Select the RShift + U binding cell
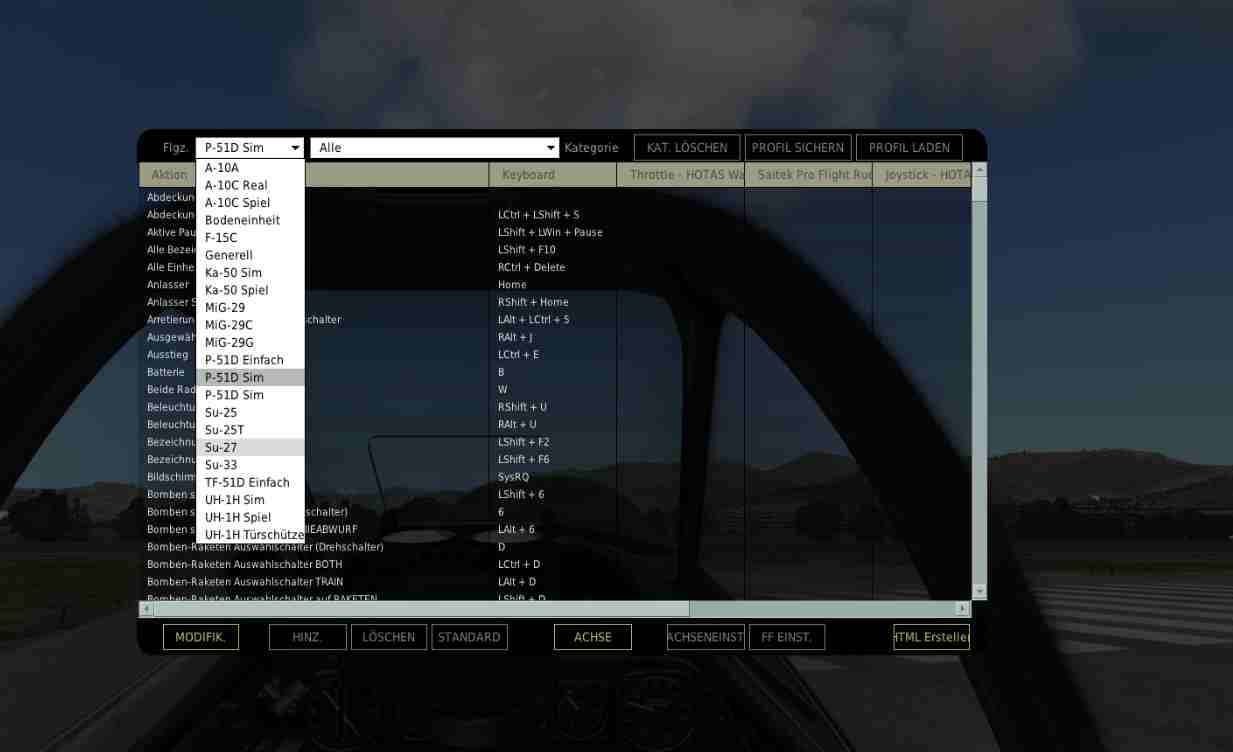The width and height of the screenshot is (1233, 752). [552, 407]
